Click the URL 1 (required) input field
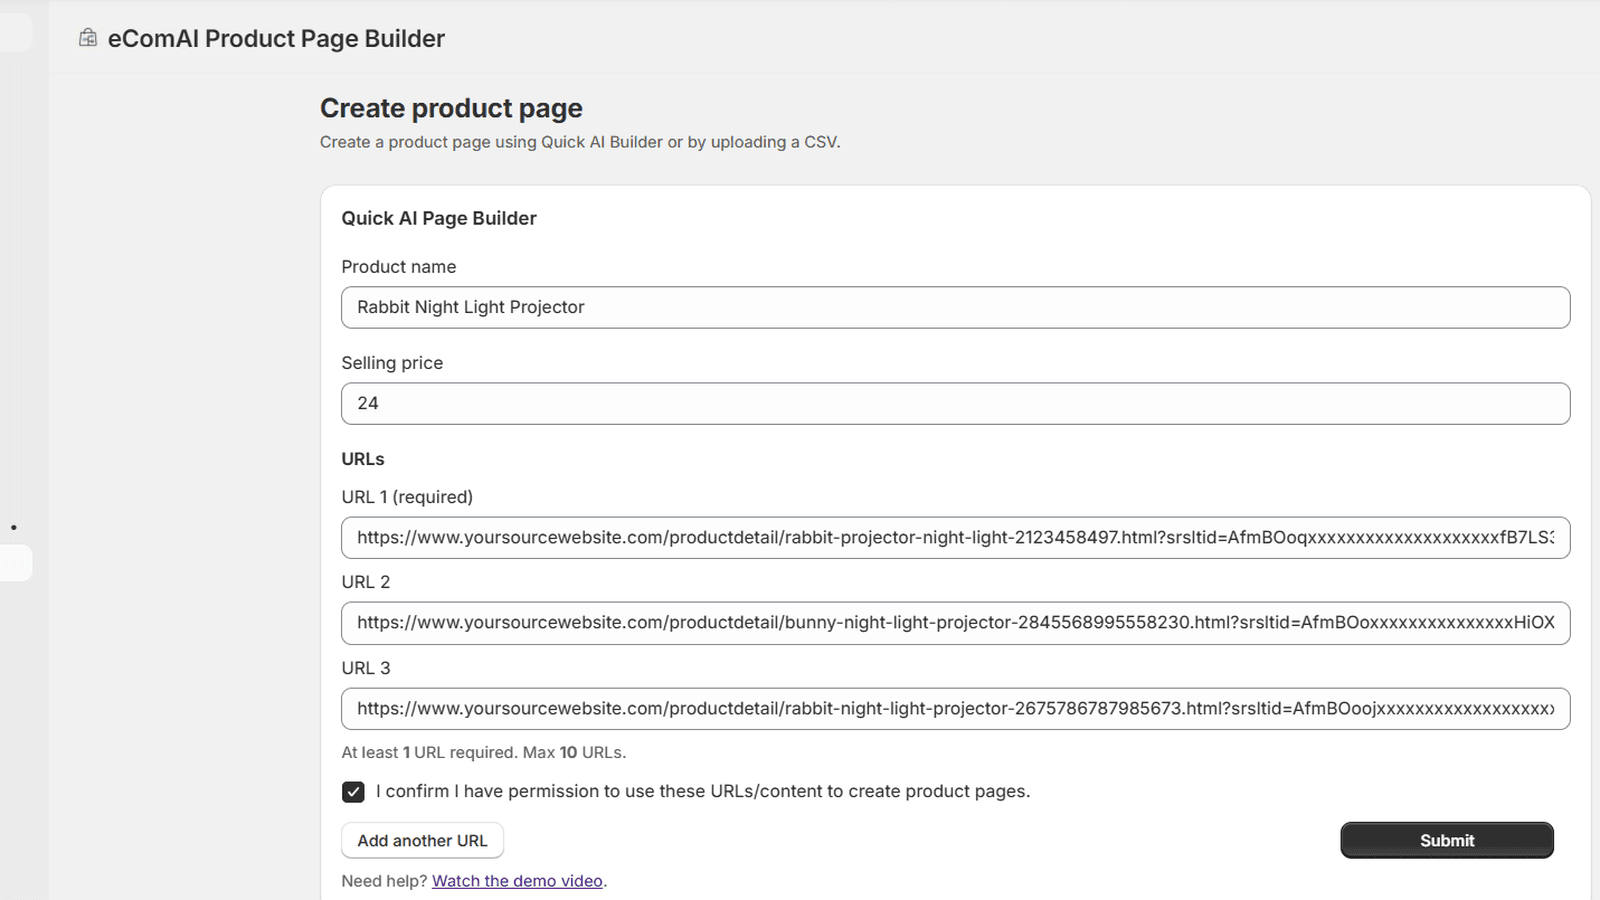The height and width of the screenshot is (900, 1600). (955, 537)
